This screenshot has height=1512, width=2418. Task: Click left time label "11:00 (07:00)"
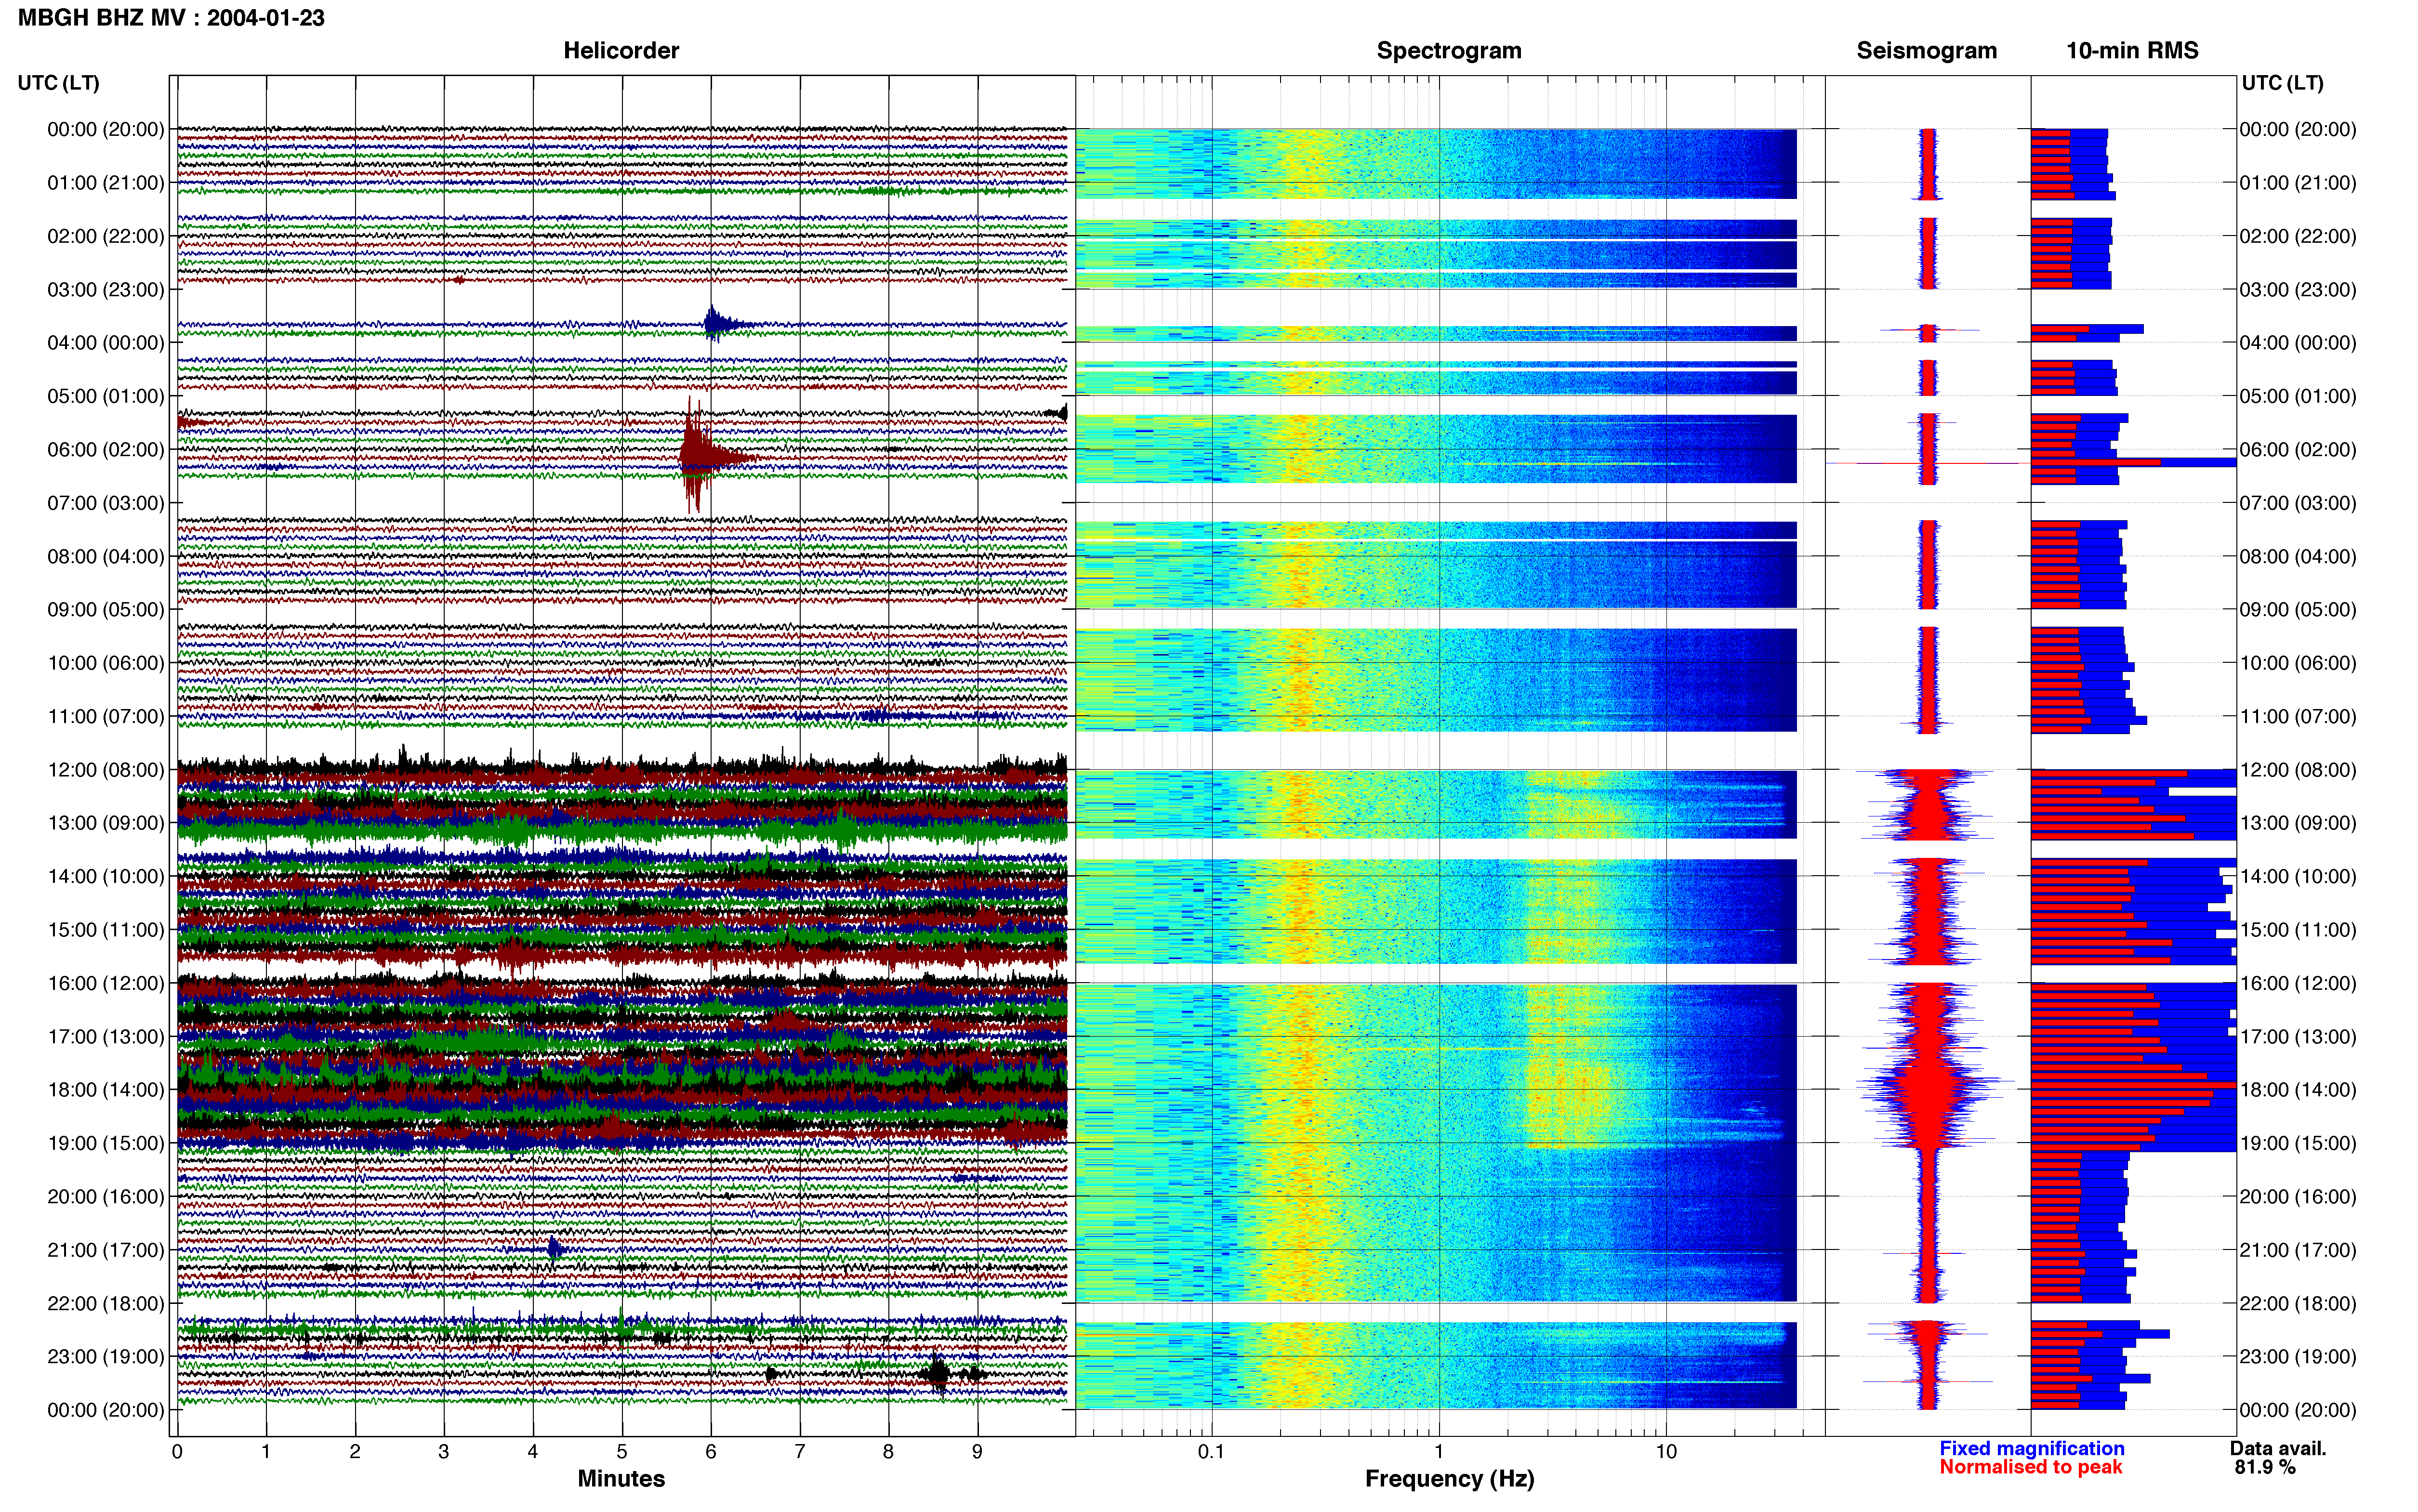pyautogui.click(x=106, y=716)
